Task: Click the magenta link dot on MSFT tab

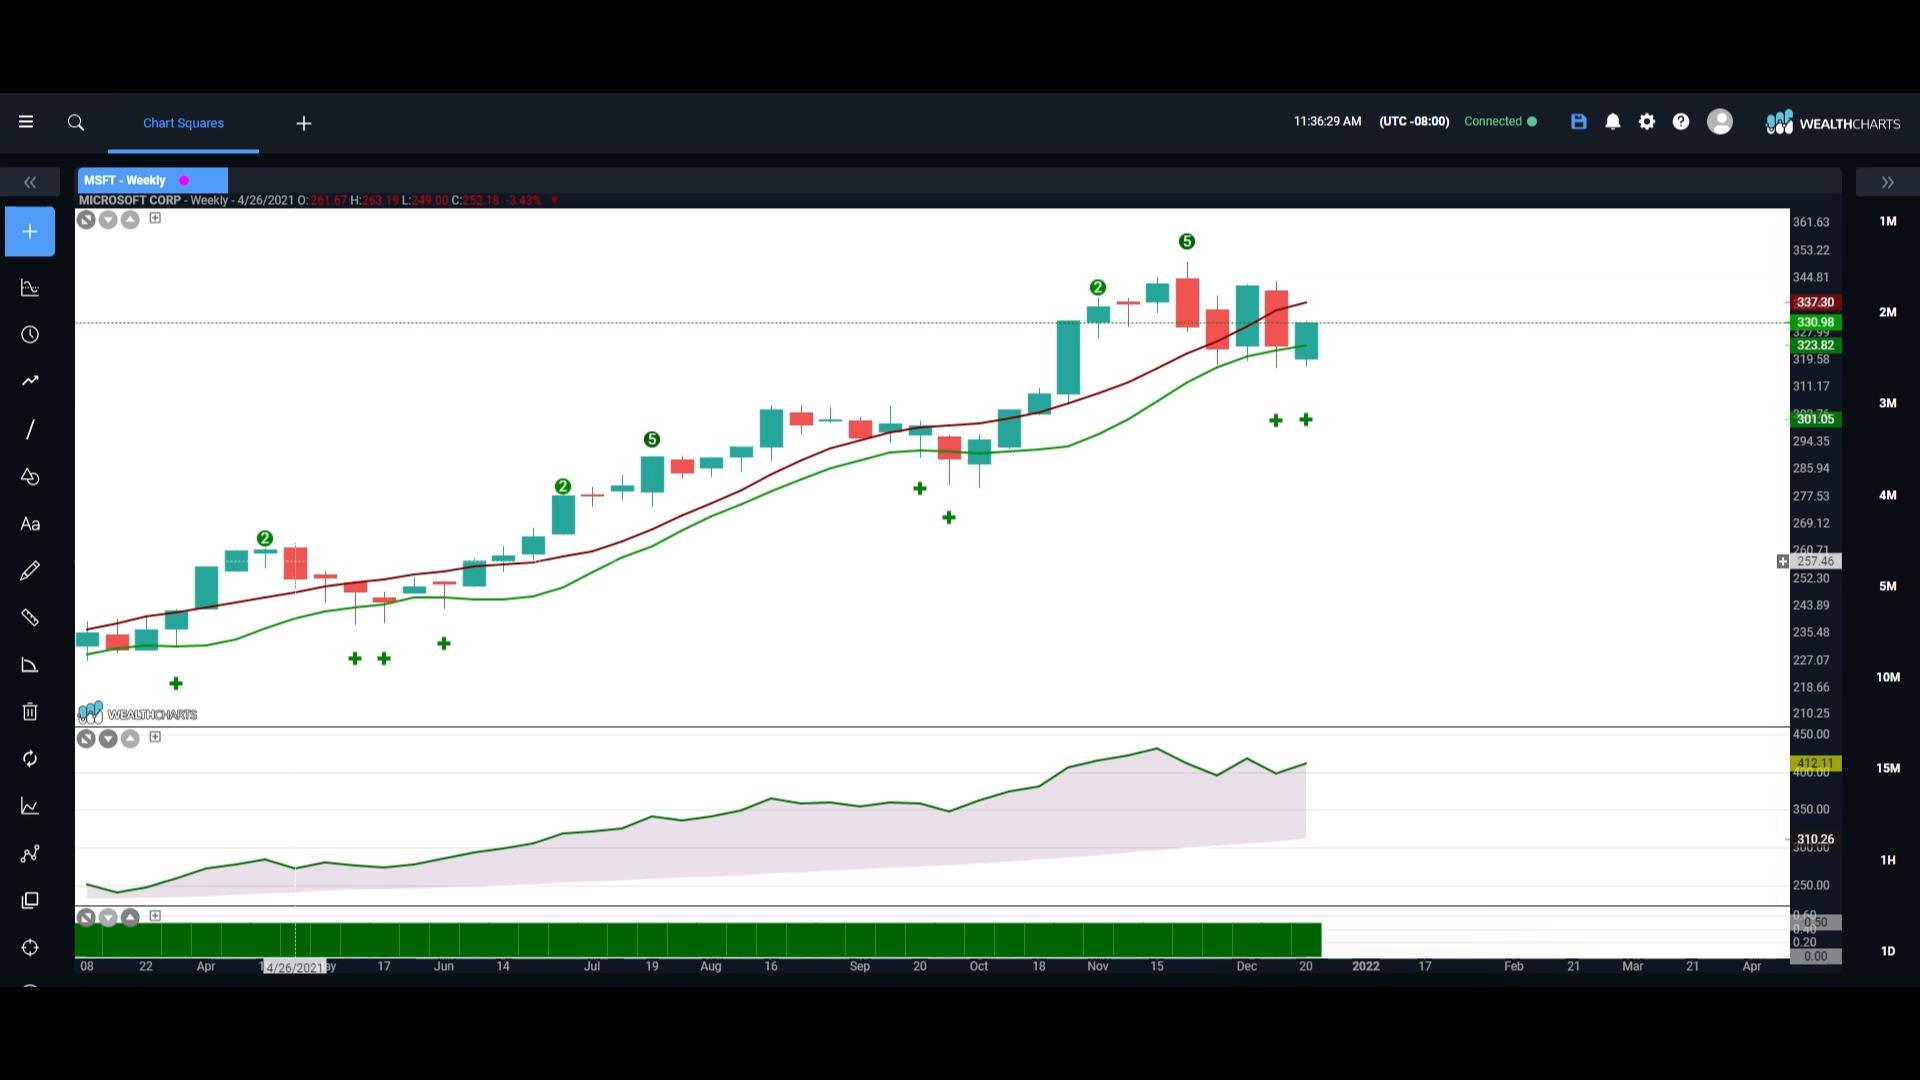Action: [184, 180]
